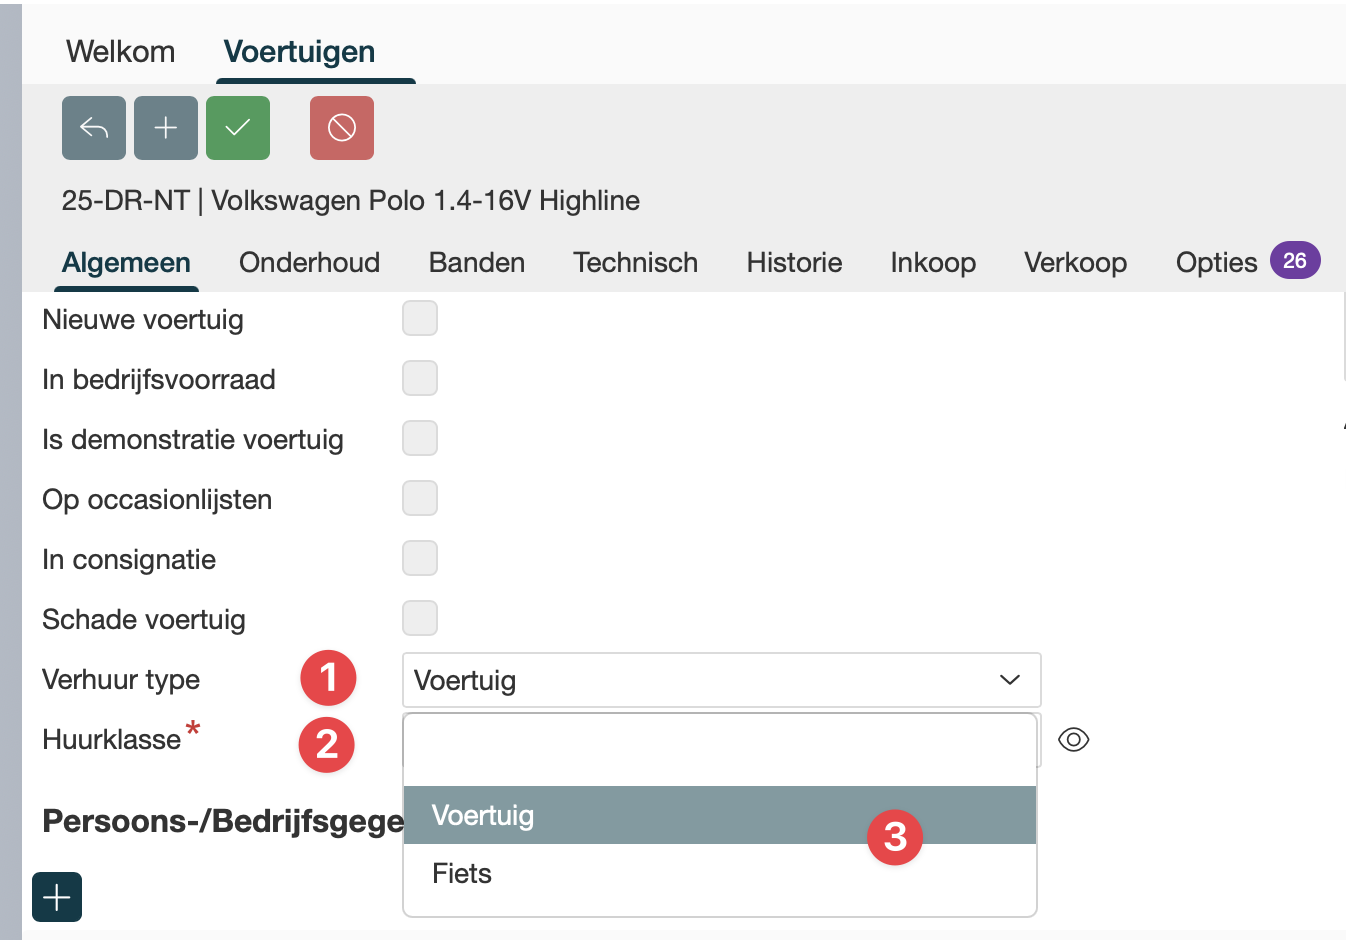Click the green checkmark save icon
This screenshot has height=940, width=1346.
(238, 128)
